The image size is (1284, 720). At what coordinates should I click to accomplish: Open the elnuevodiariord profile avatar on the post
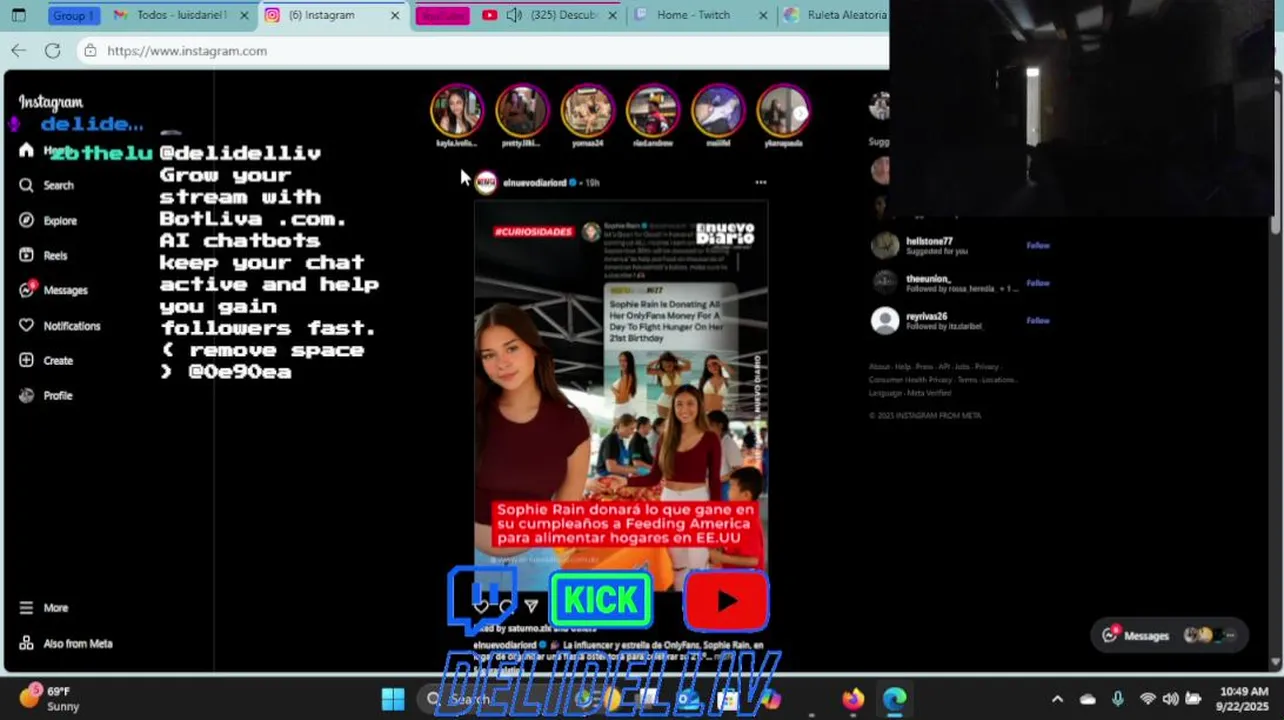[486, 182]
